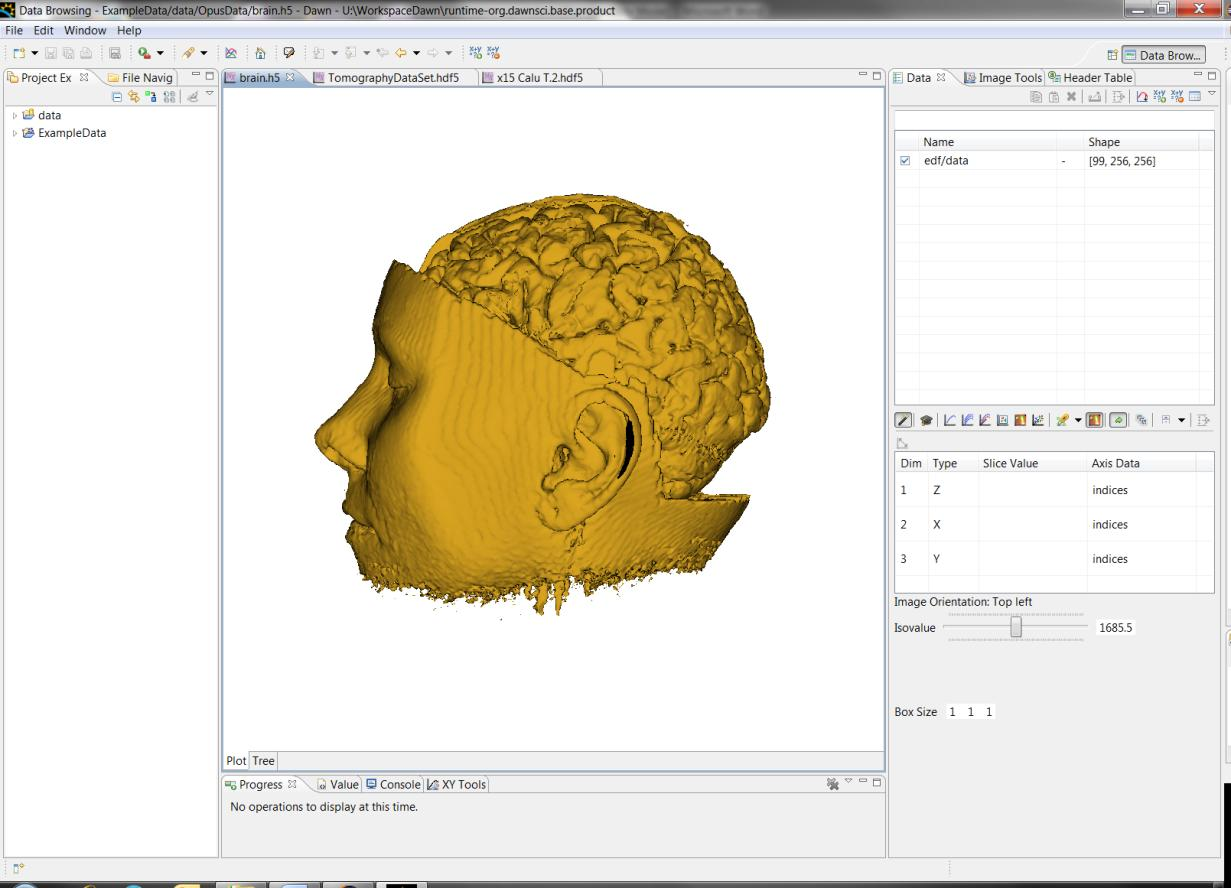1231x888 pixels.
Task: Click the second X+Y expression icon in Data toolbar
Action: click(x=1177, y=97)
